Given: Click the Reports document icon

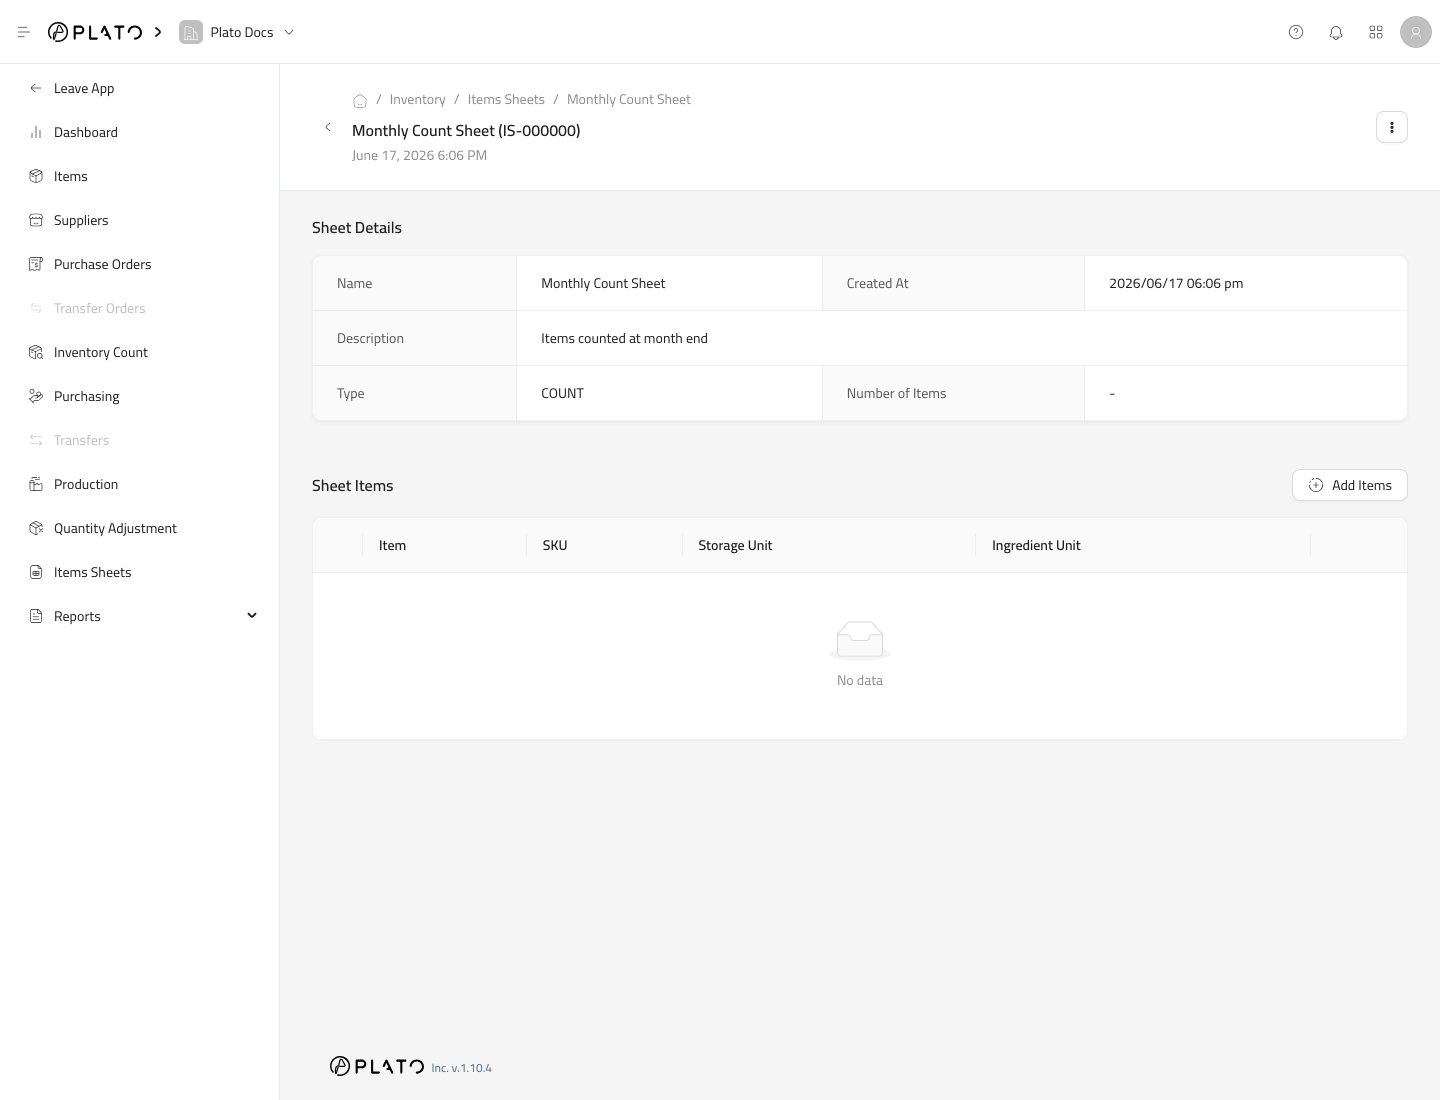Looking at the screenshot, I should [36, 616].
